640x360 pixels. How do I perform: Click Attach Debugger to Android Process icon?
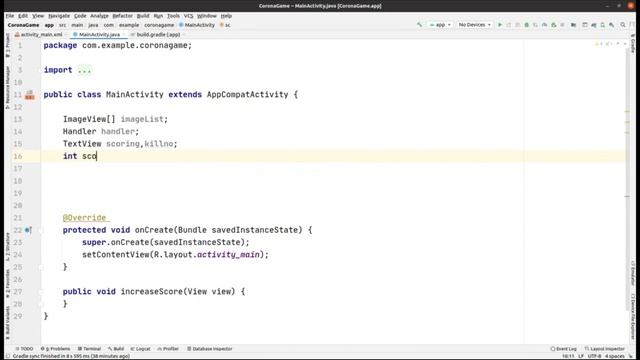click(x=553, y=25)
